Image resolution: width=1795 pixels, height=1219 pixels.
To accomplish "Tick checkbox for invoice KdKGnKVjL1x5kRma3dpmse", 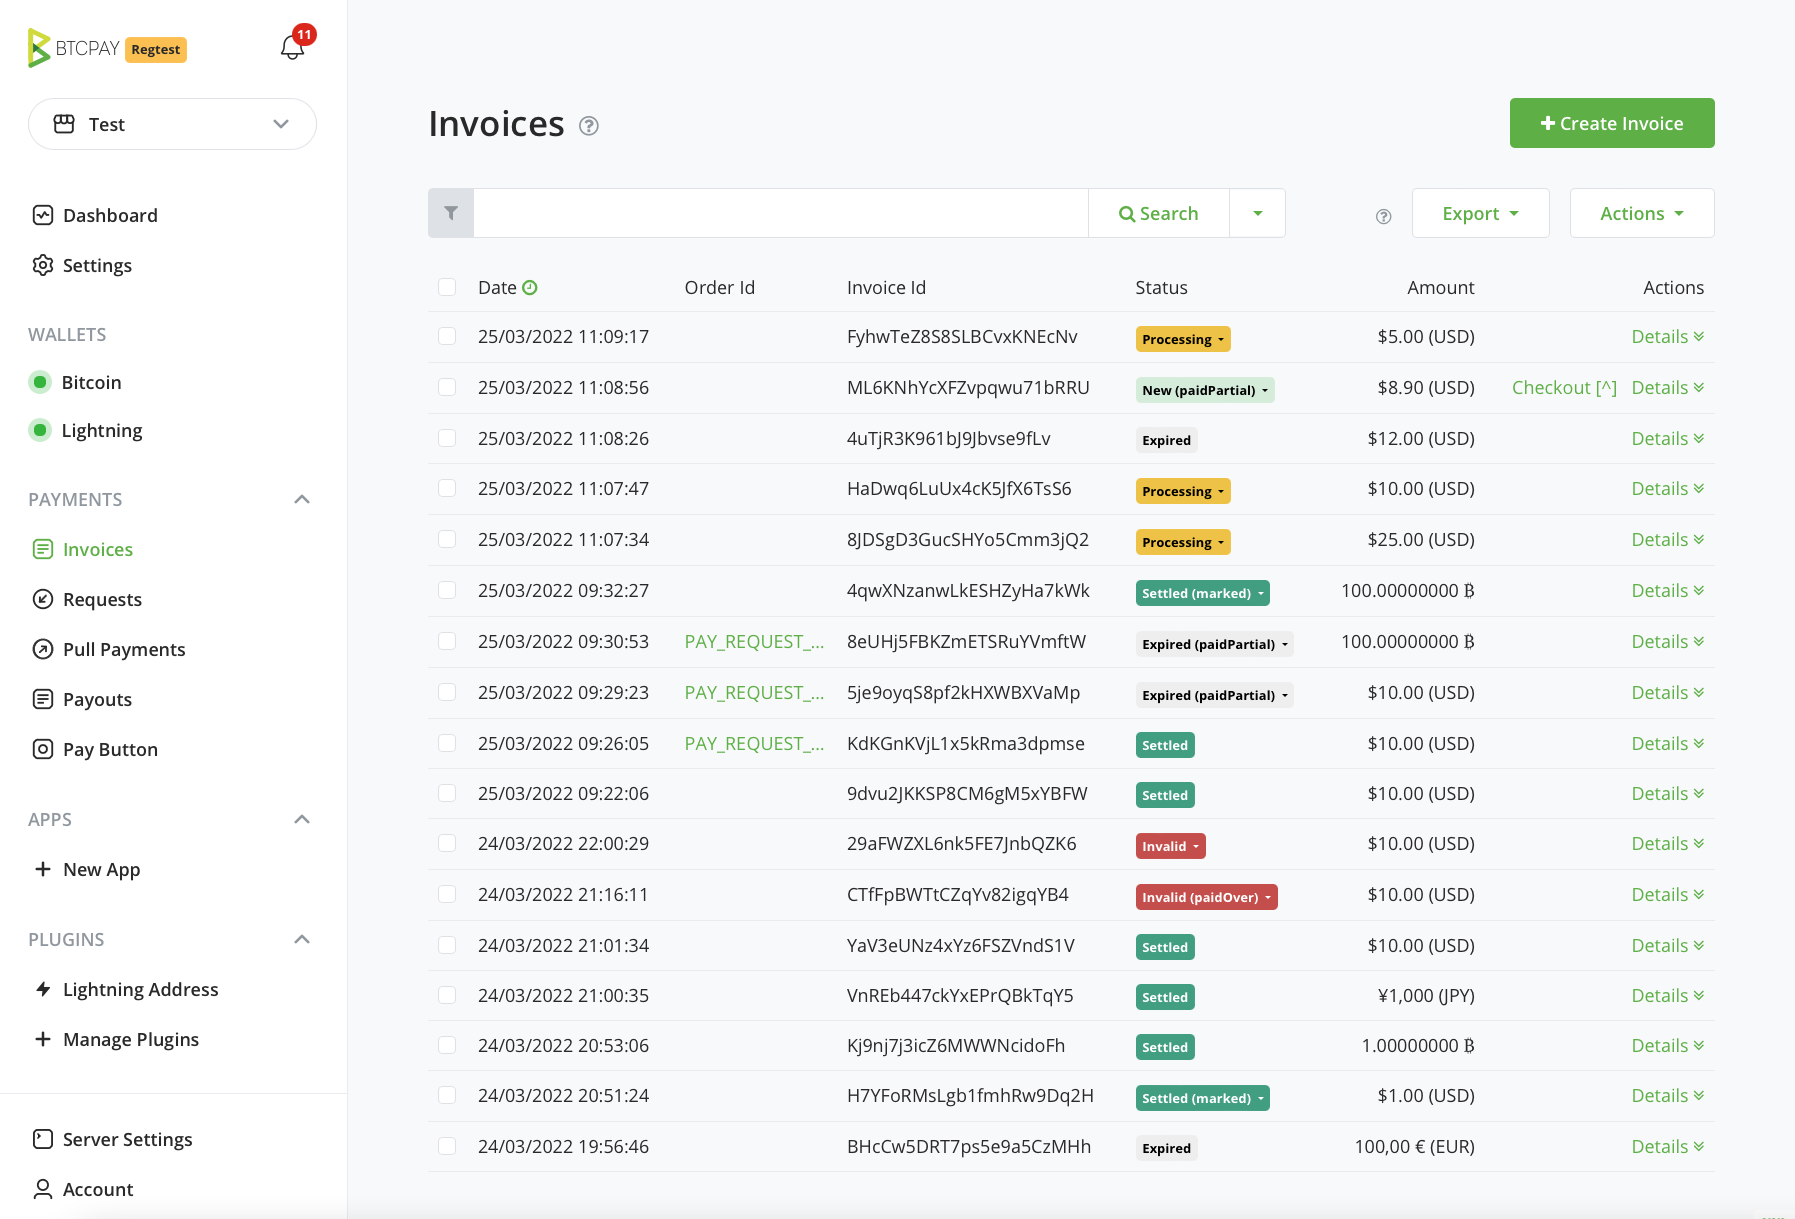I will (x=447, y=743).
